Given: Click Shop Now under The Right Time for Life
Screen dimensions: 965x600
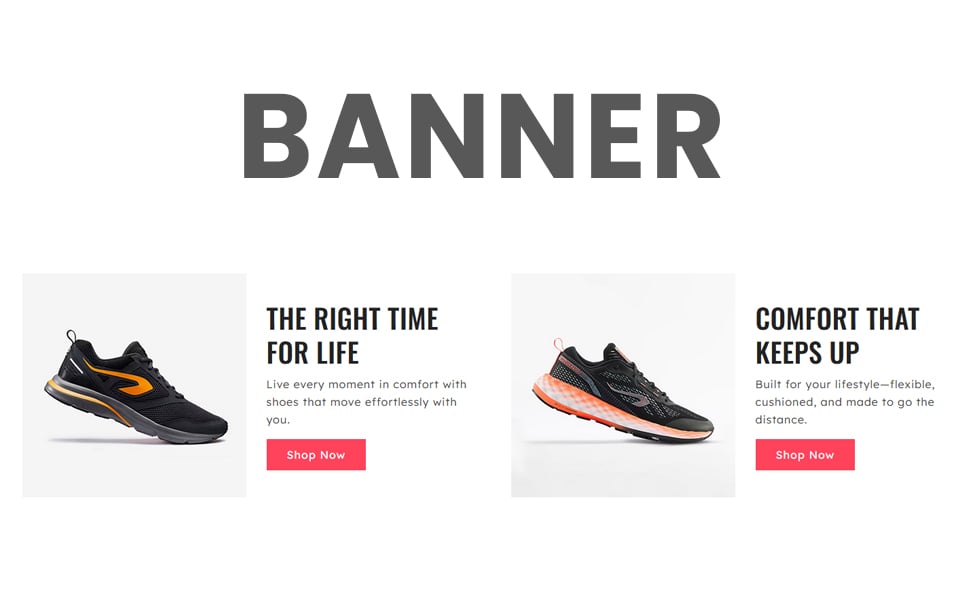Looking at the screenshot, I should pyautogui.click(x=316, y=455).
